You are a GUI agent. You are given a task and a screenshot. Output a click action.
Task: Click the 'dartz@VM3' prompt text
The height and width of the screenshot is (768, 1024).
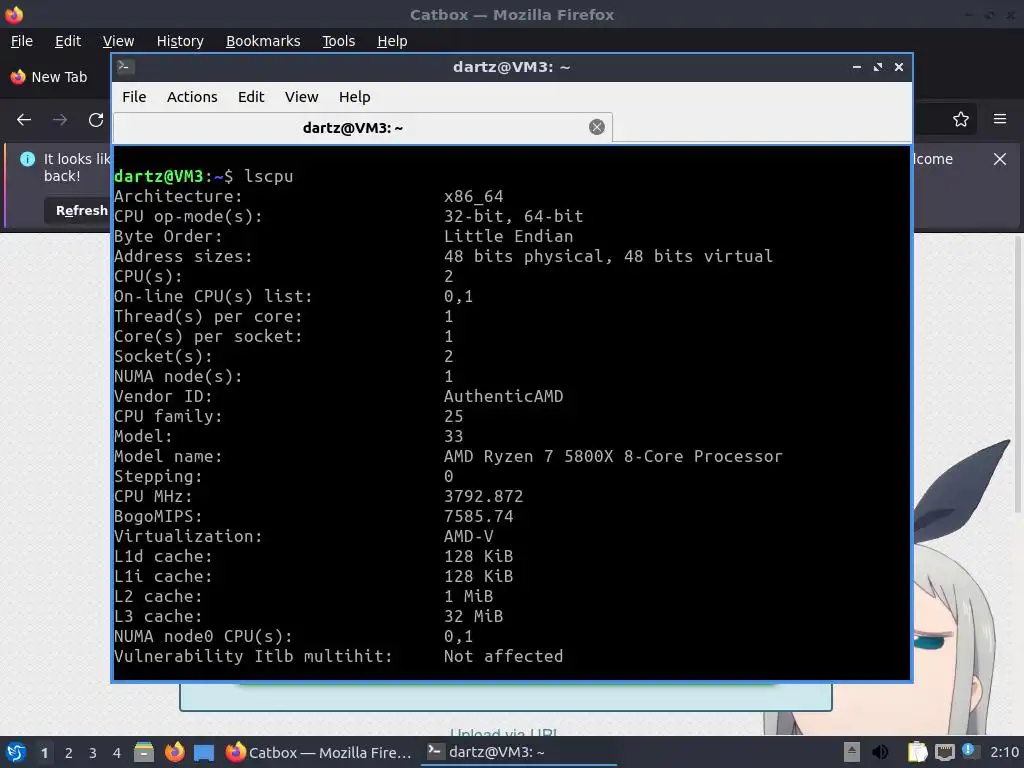point(159,176)
